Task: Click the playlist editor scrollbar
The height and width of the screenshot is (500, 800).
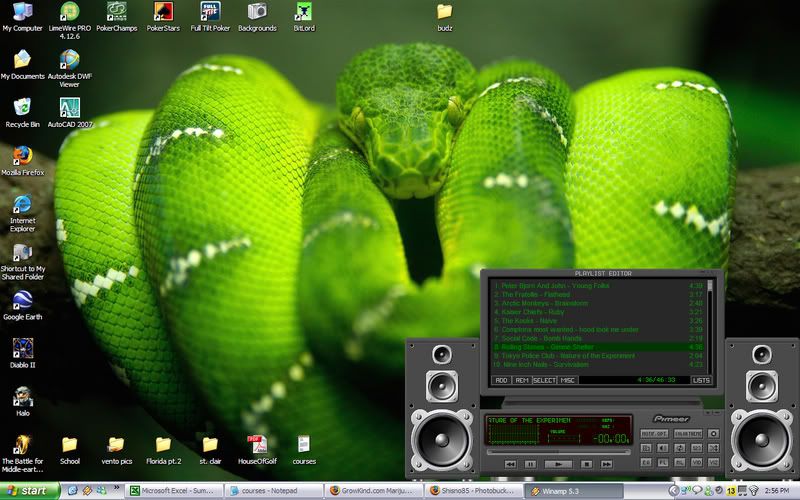Action: (710, 325)
